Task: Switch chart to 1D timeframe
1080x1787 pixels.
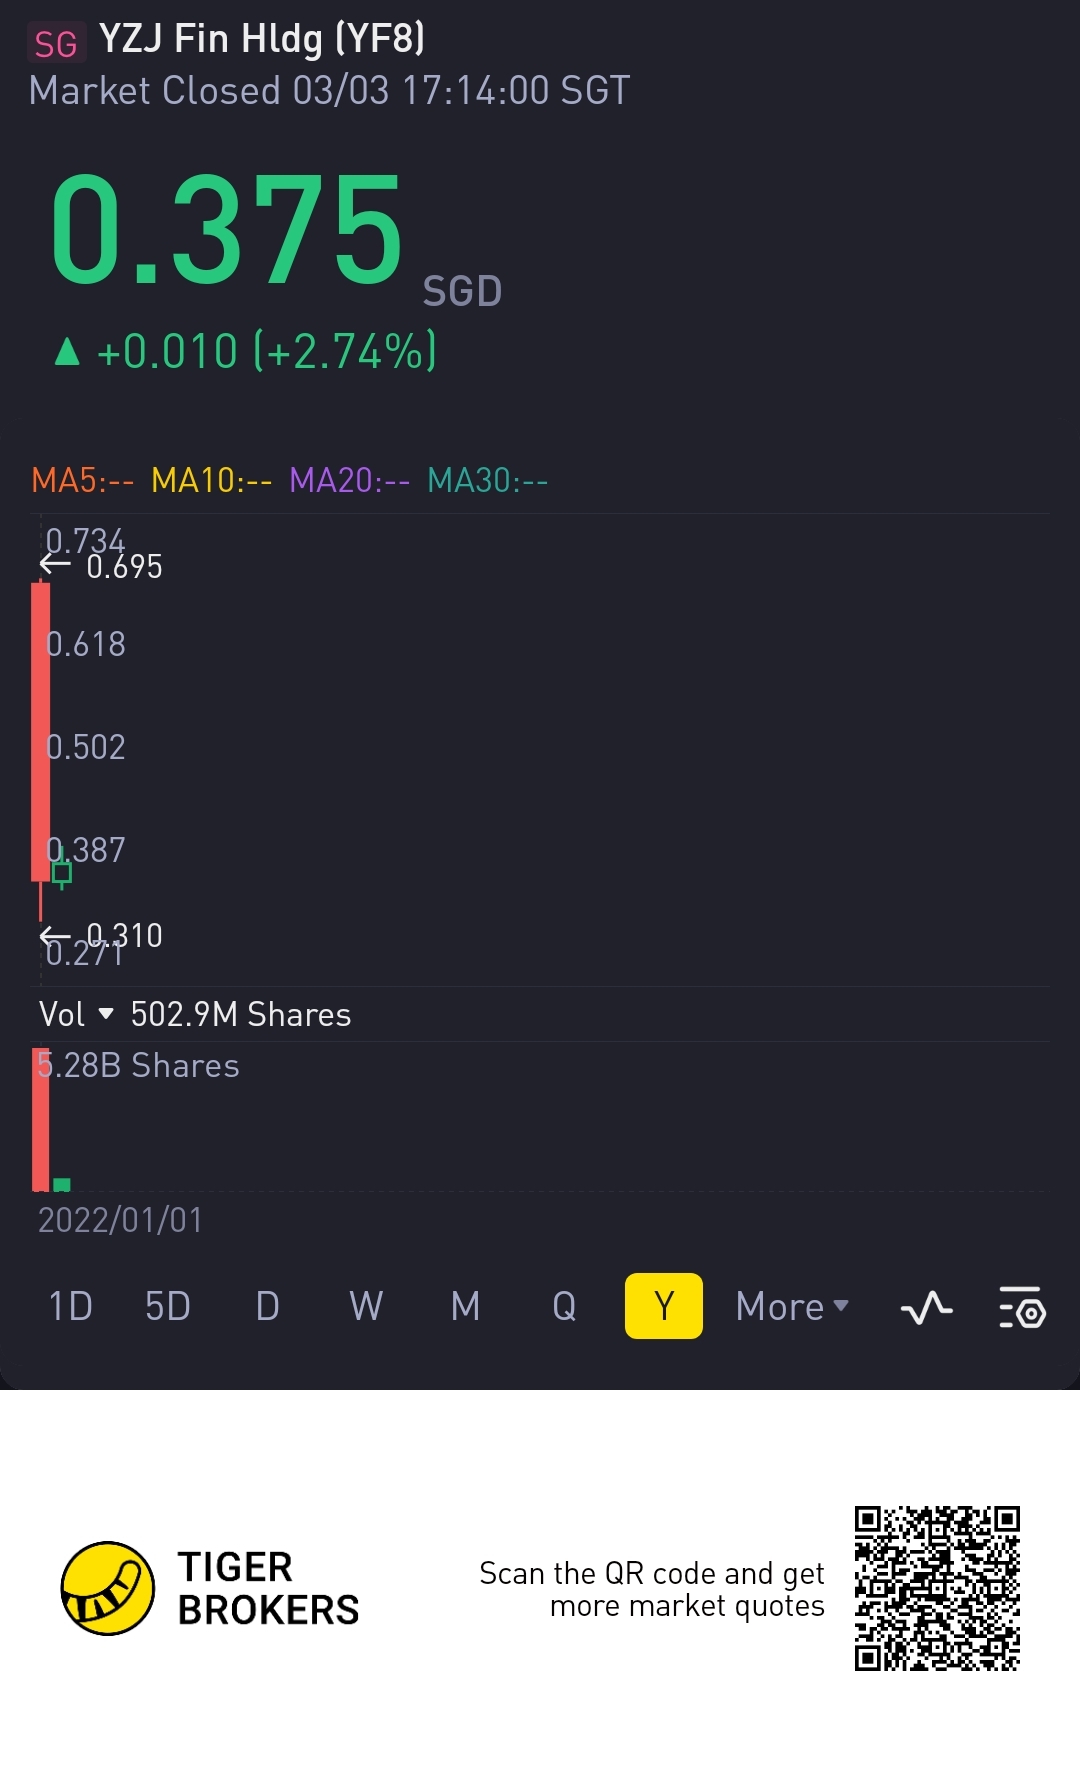Action: coord(71,1306)
